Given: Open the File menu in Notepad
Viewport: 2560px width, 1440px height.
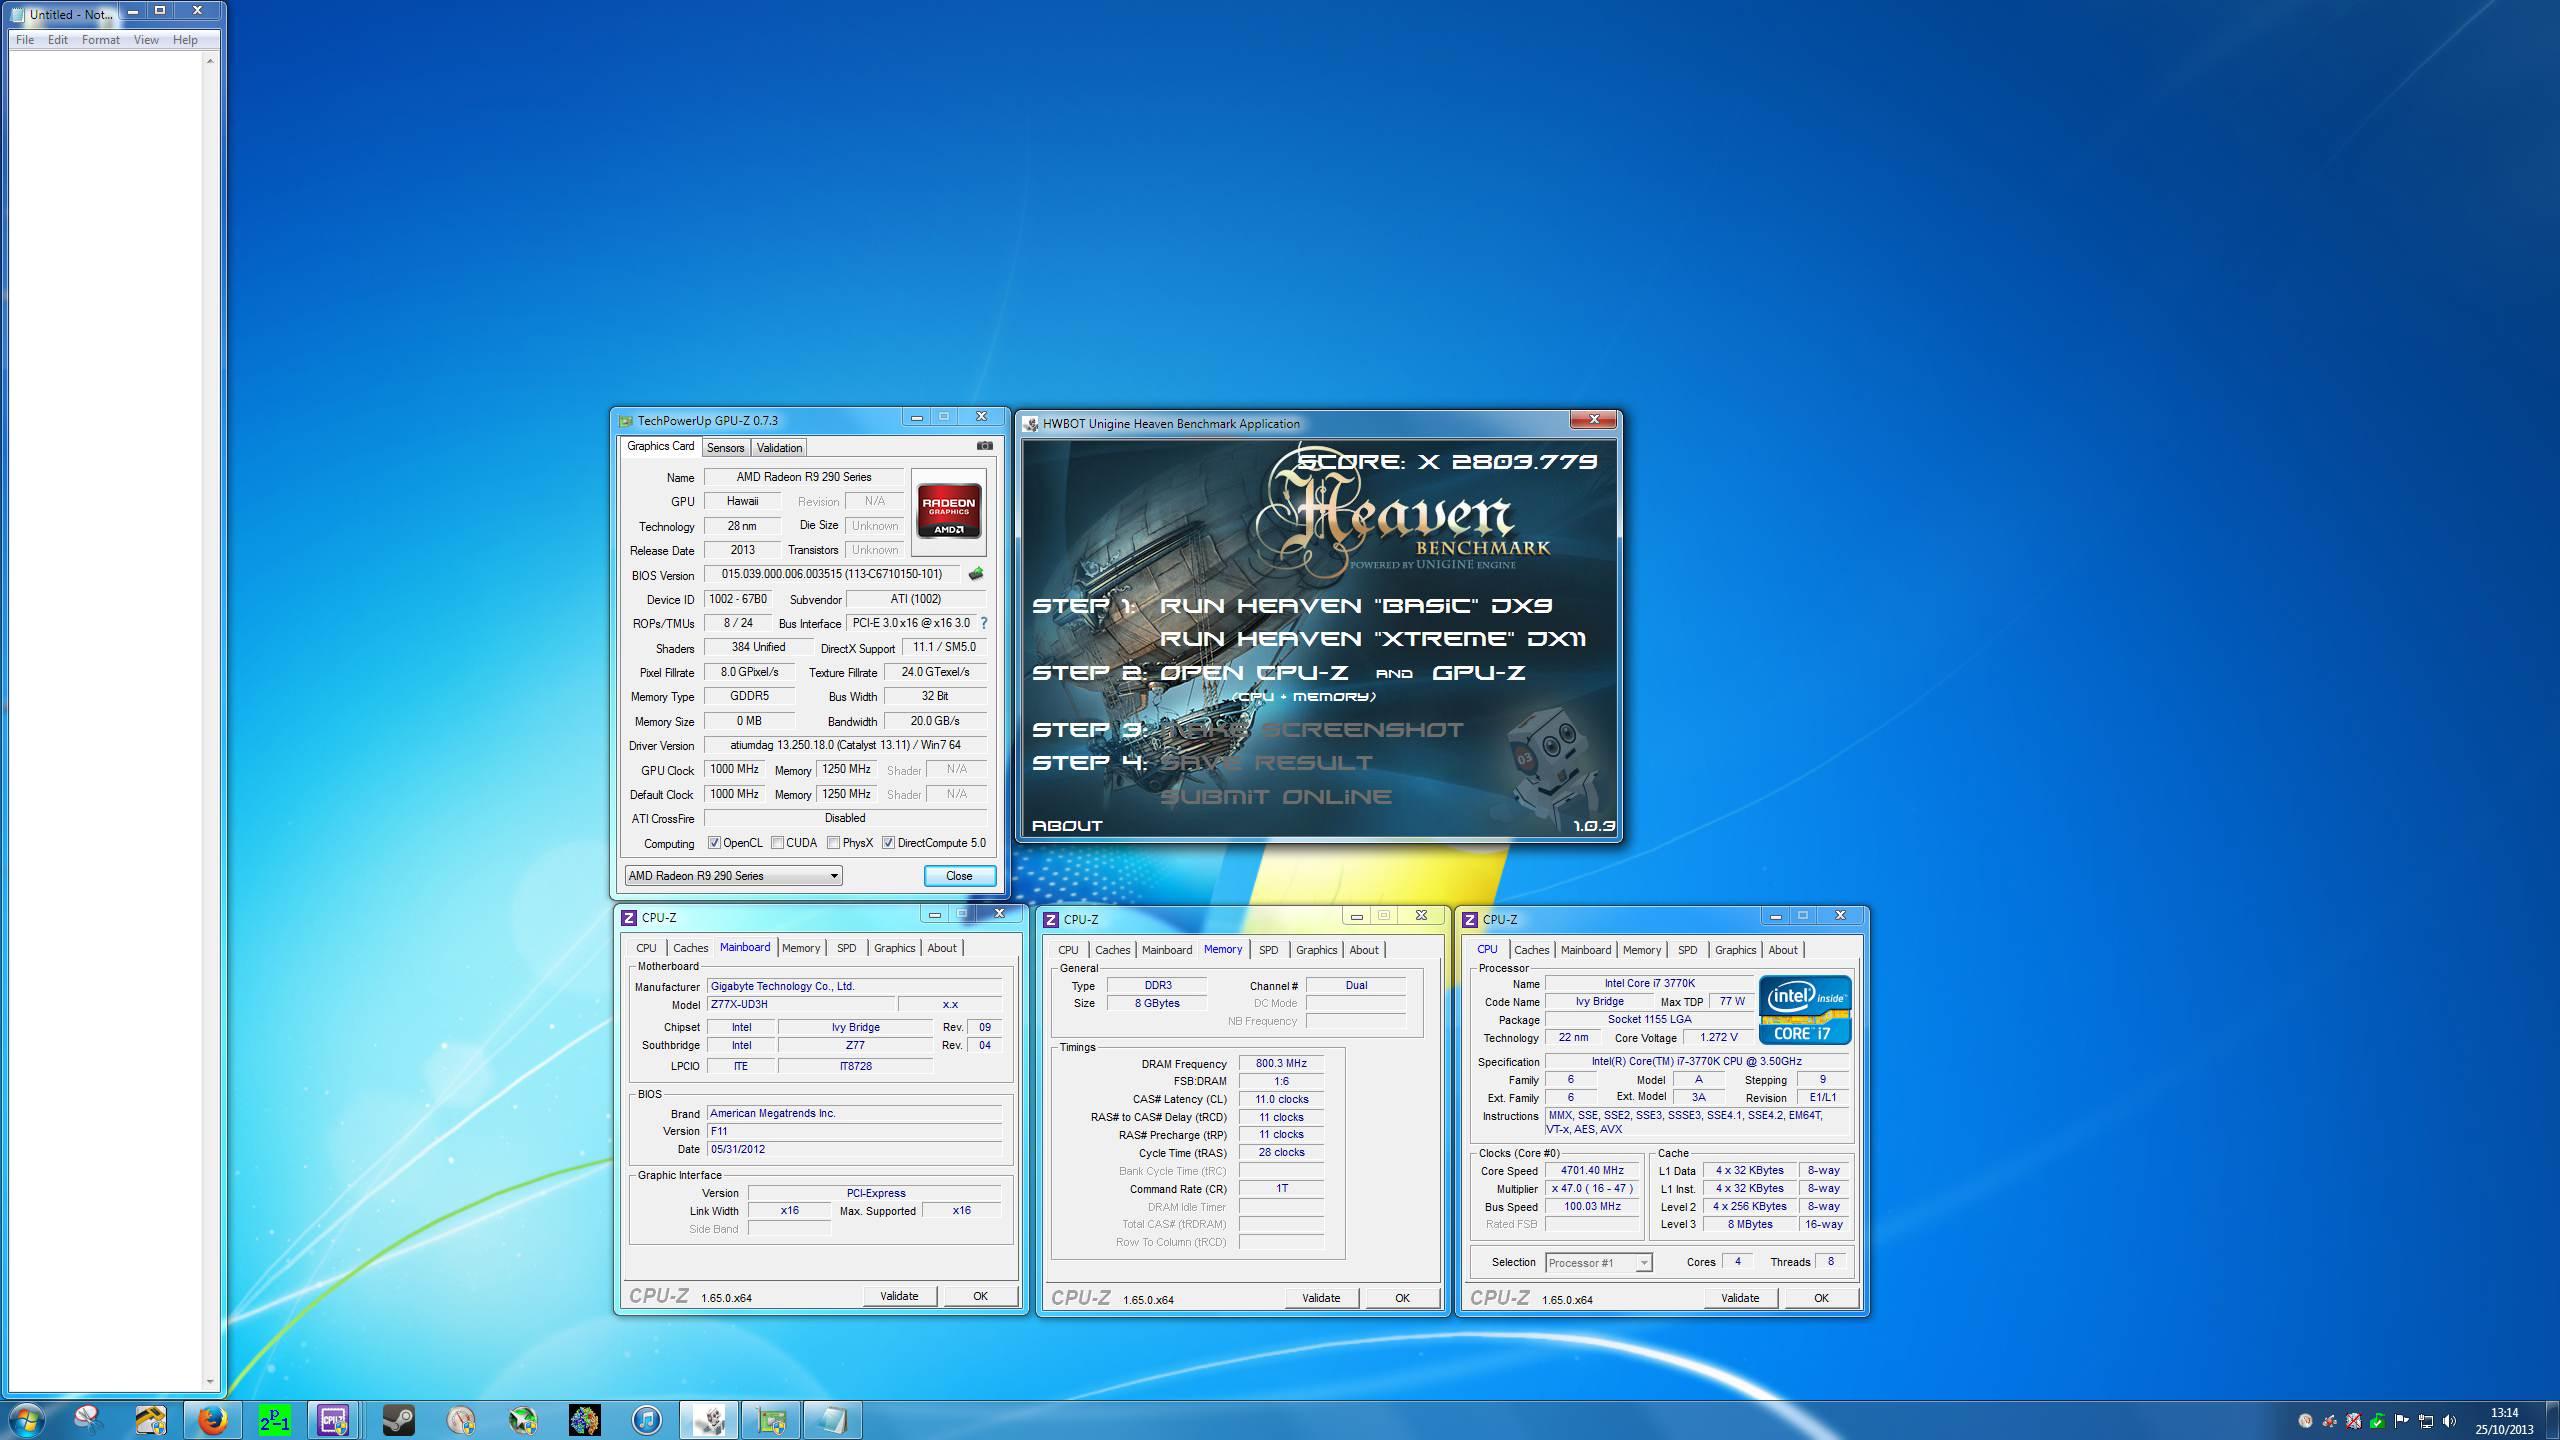Looking at the screenshot, I should (25, 40).
